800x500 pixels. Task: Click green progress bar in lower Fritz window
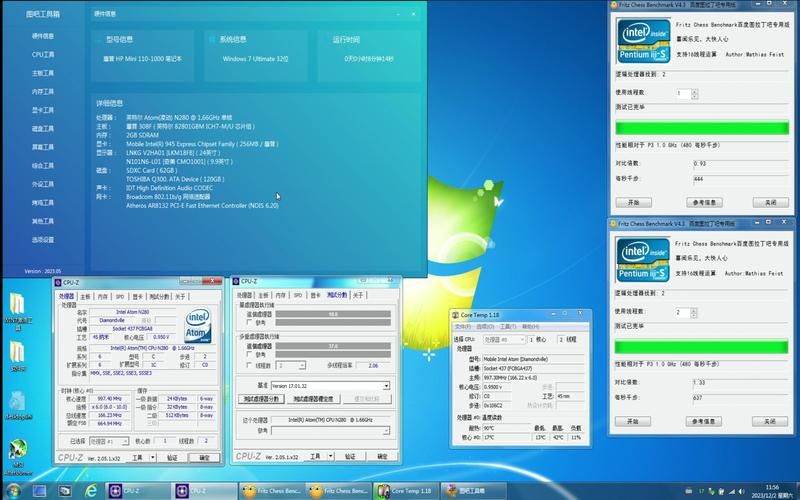point(702,347)
